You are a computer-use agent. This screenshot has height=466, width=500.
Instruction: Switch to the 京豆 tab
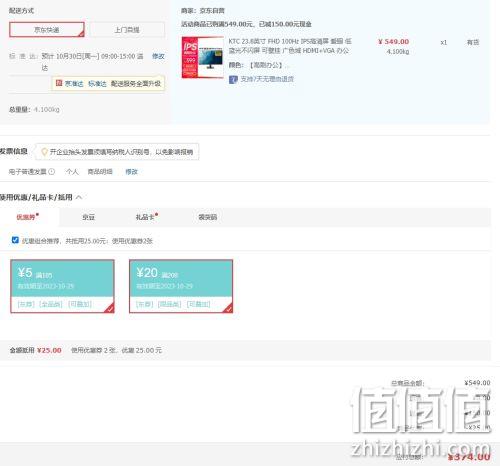pyautogui.click(x=88, y=217)
